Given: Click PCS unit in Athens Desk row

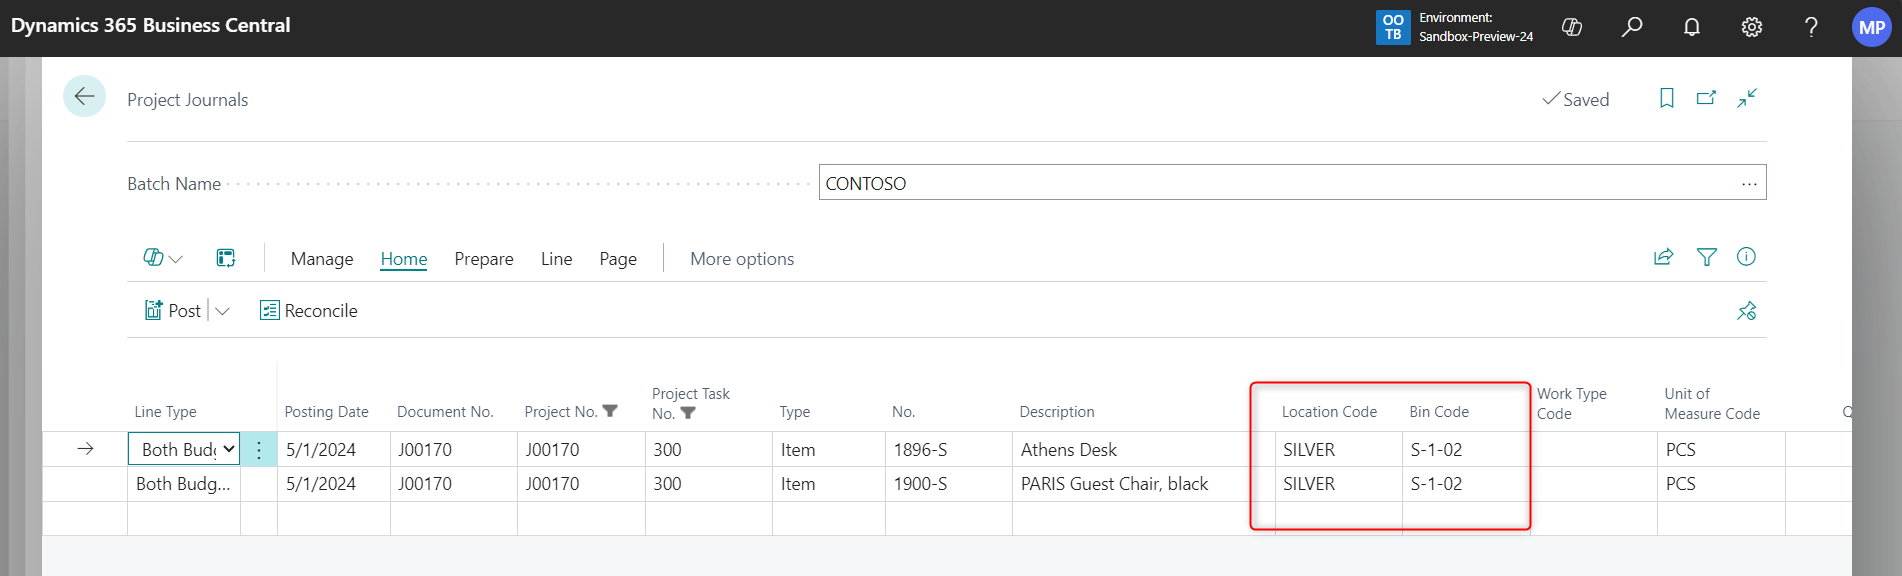Looking at the screenshot, I should pyautogui.click(x=1720, y=450).
